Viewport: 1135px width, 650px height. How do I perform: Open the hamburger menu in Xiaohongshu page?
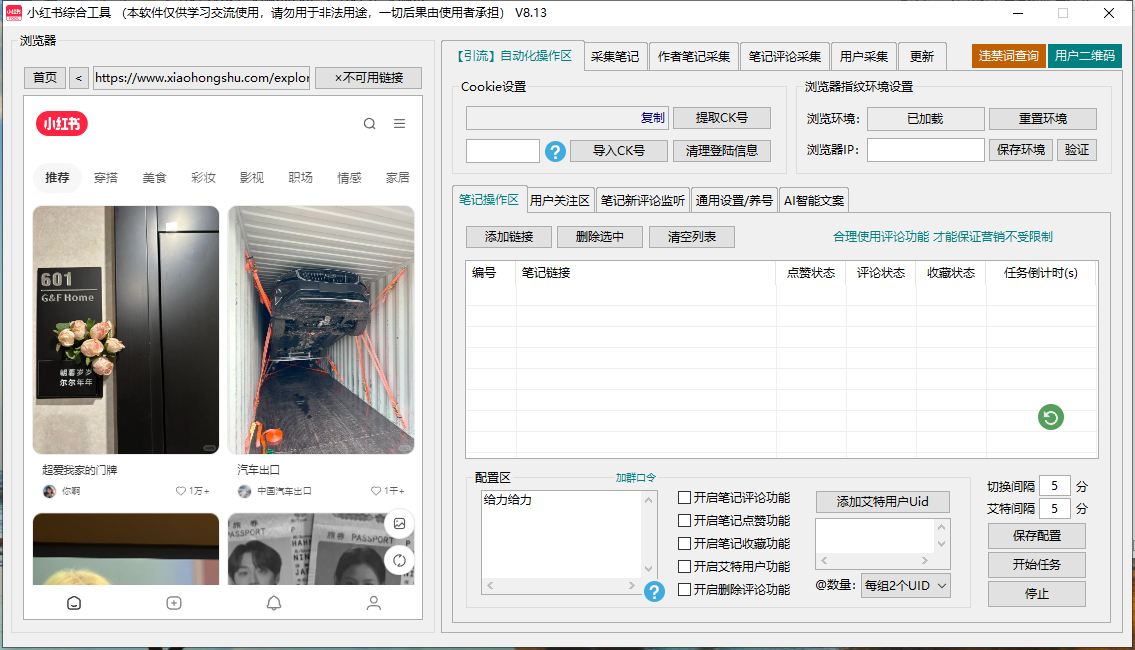point(399,124)
